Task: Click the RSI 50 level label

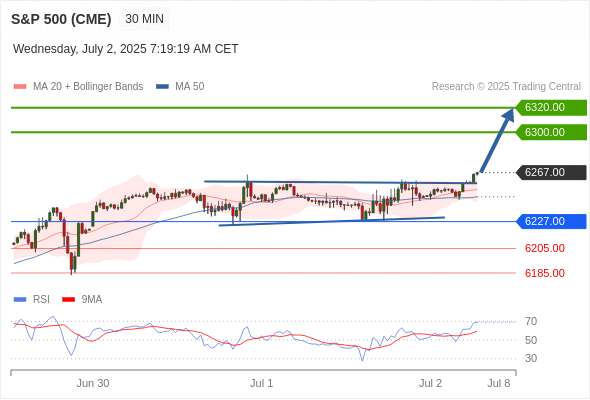Action: point(531,340)
